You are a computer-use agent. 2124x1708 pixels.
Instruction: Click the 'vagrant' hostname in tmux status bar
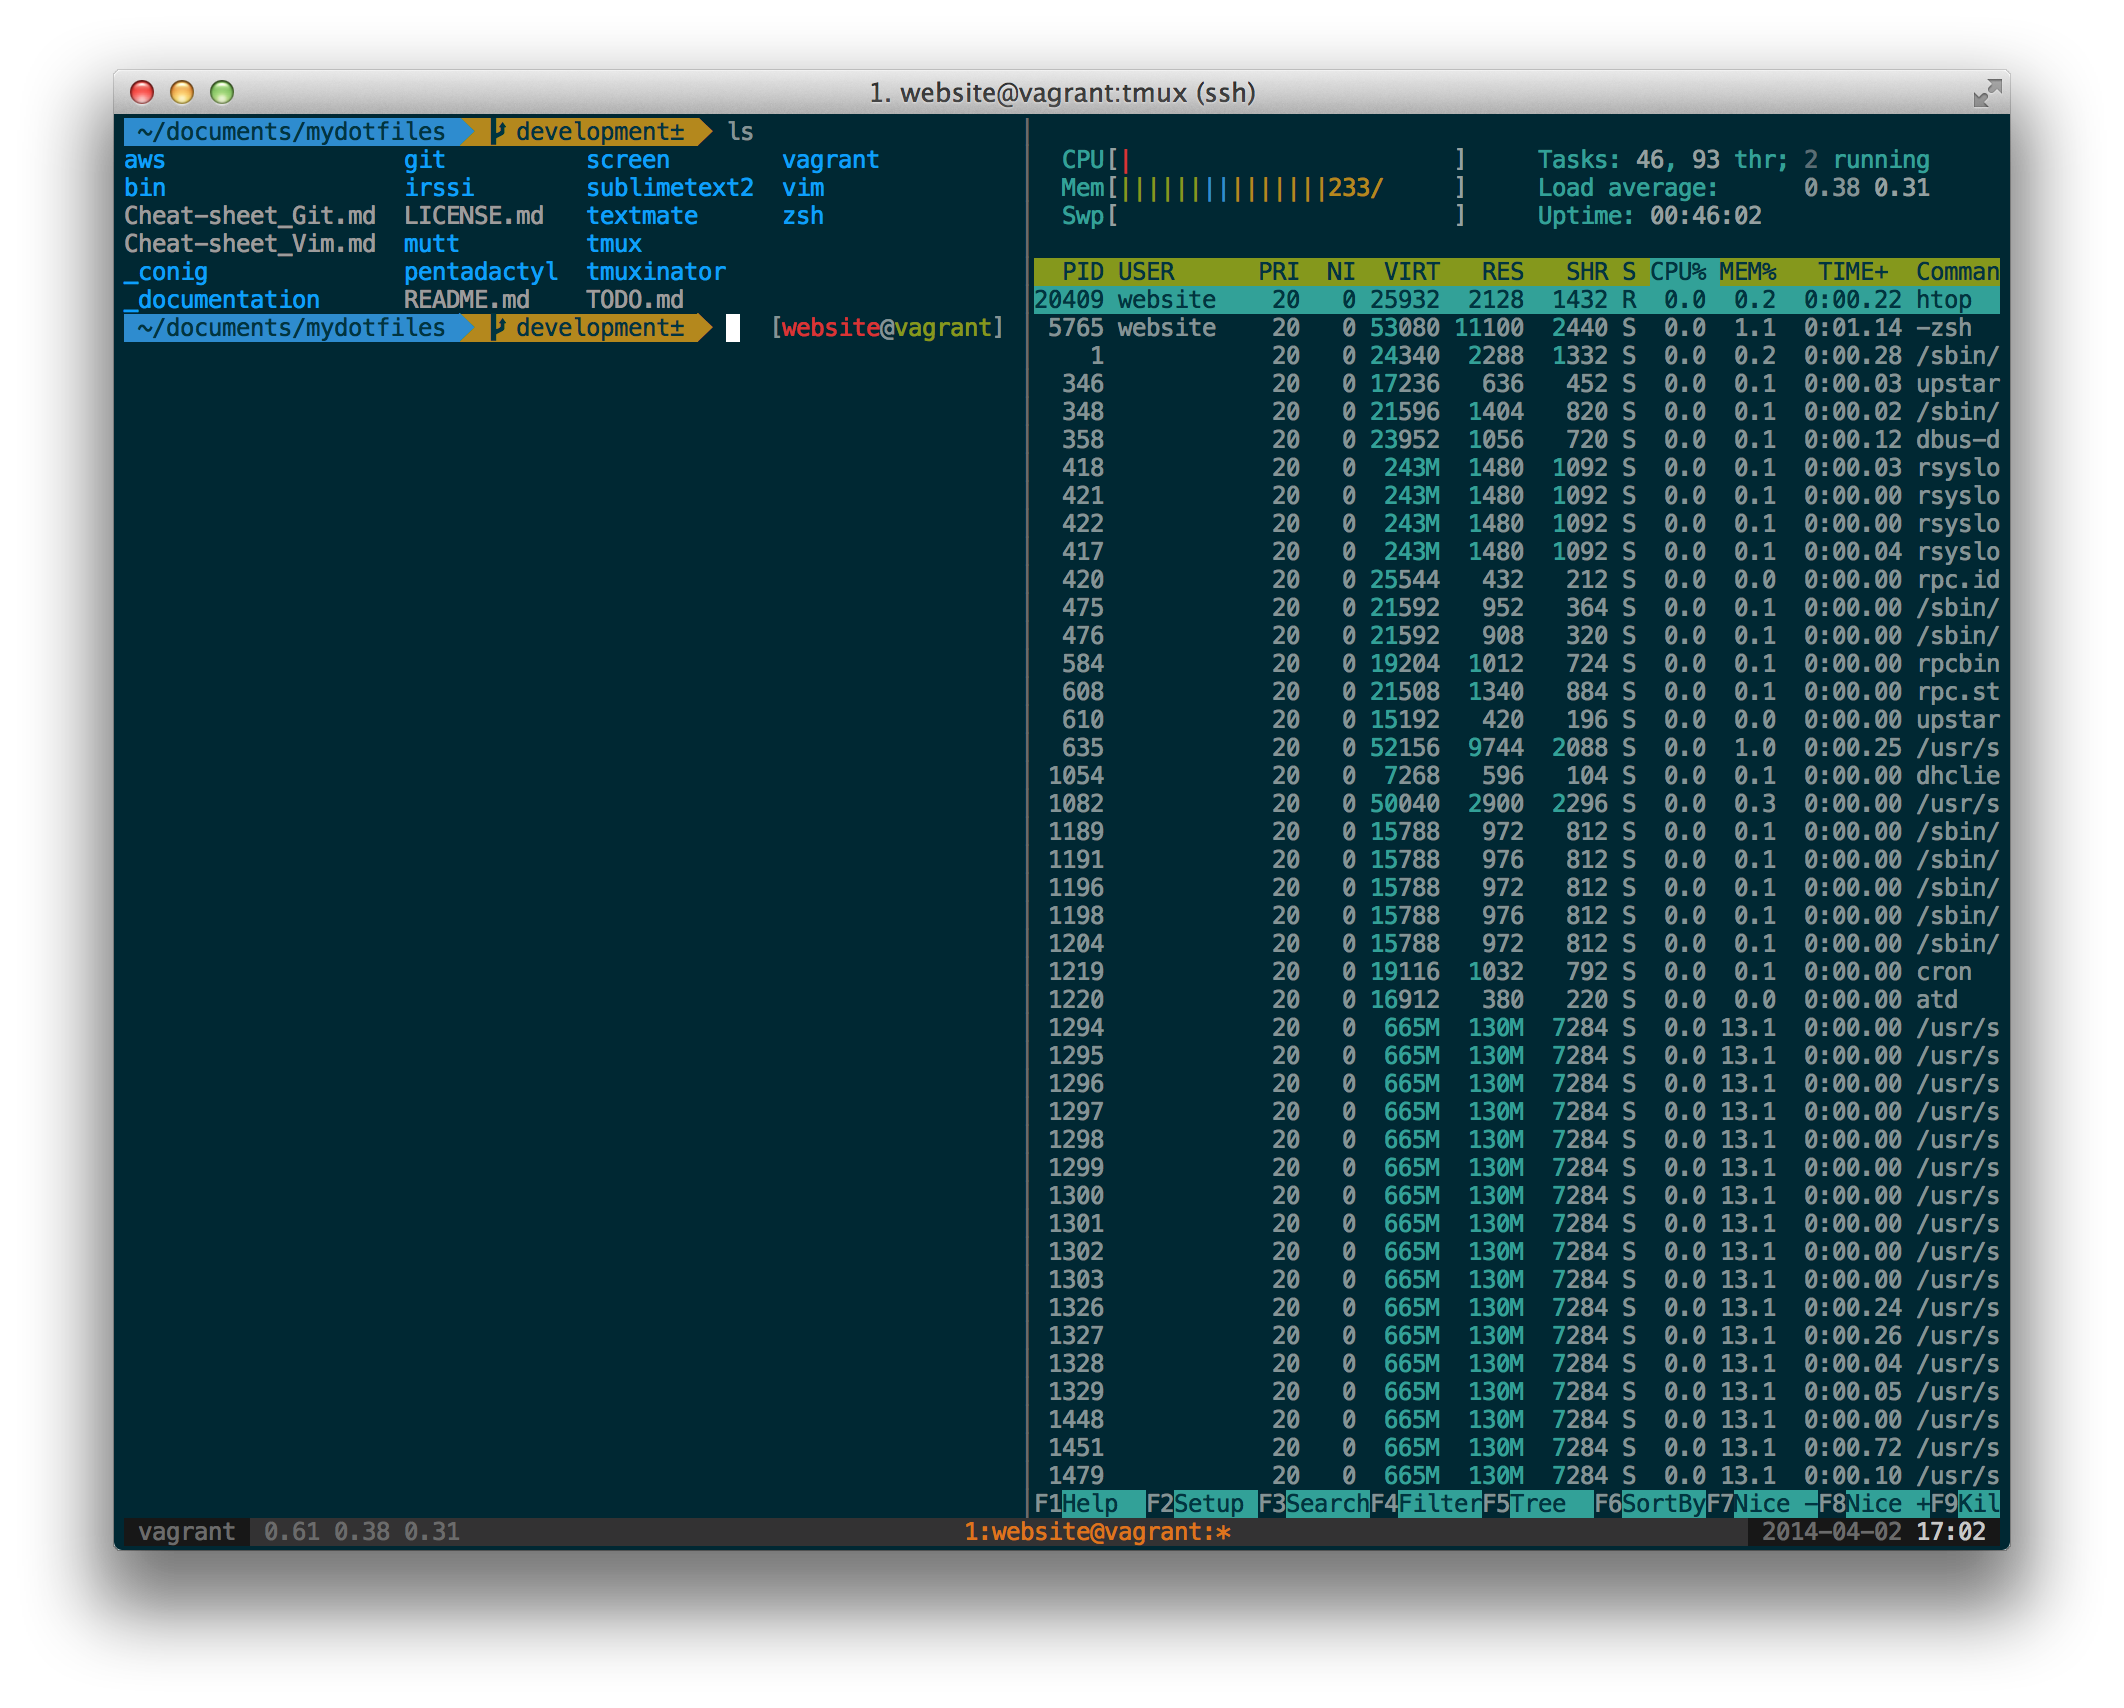click(187, 1531)
